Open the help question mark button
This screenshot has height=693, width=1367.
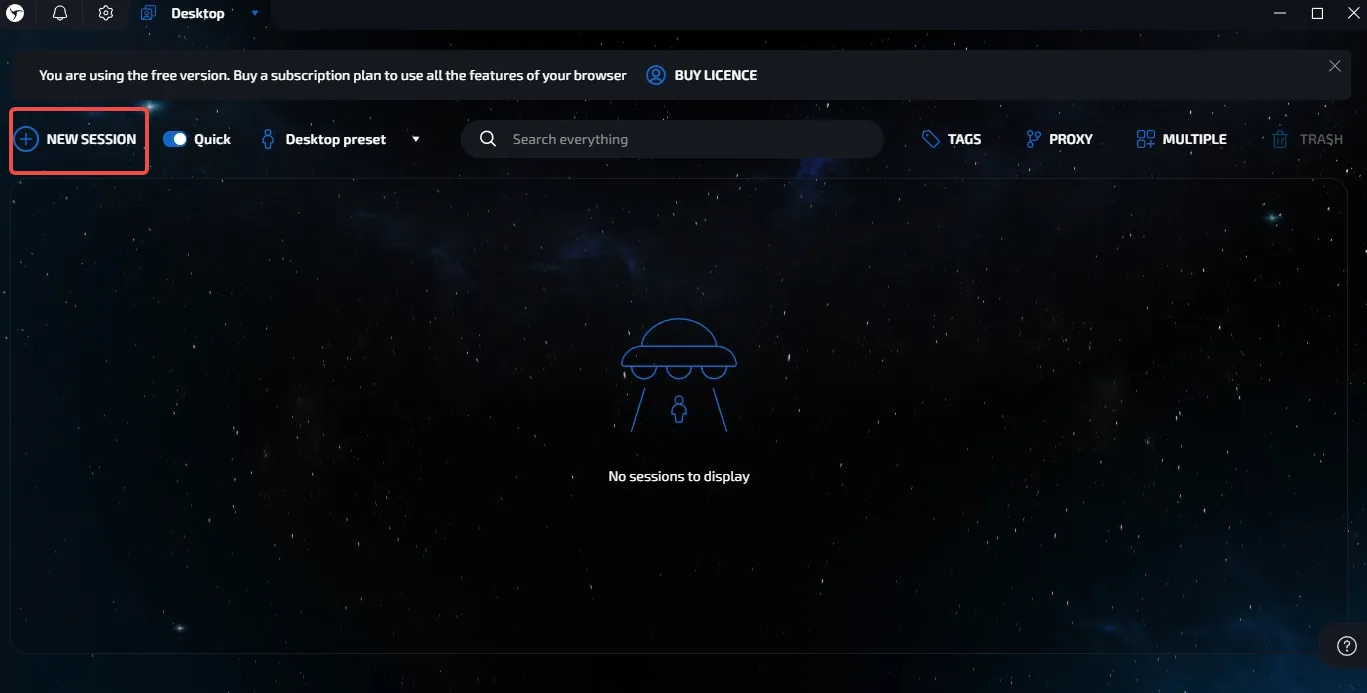(1347, 646)
